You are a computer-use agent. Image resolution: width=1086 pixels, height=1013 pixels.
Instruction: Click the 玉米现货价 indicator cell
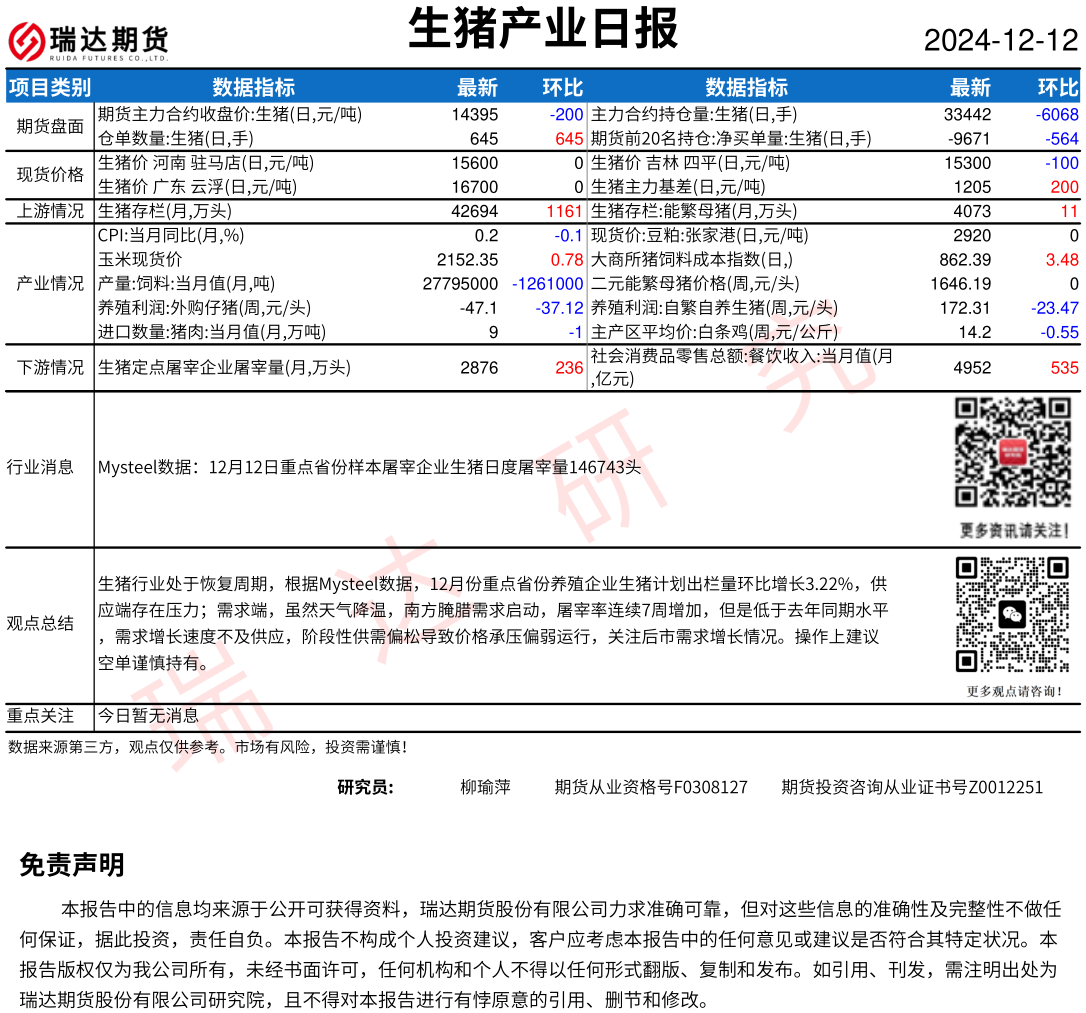click(140, 259)
